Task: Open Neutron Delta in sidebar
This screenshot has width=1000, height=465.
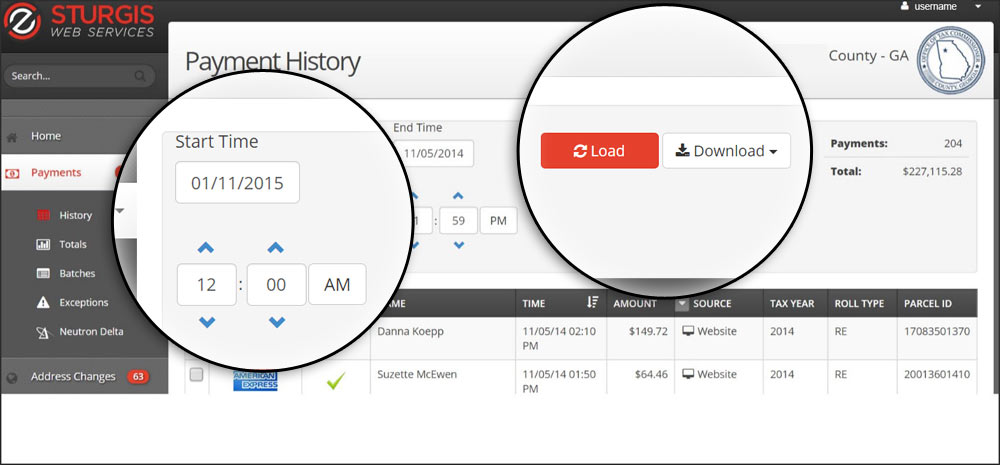Action: 91,332
